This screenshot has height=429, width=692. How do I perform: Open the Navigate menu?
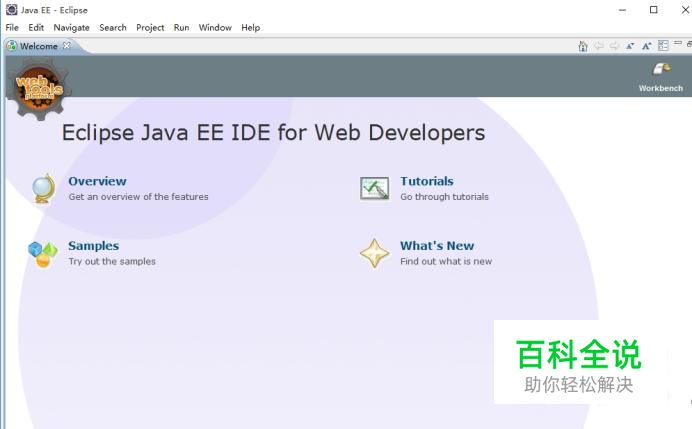point(71,27)
